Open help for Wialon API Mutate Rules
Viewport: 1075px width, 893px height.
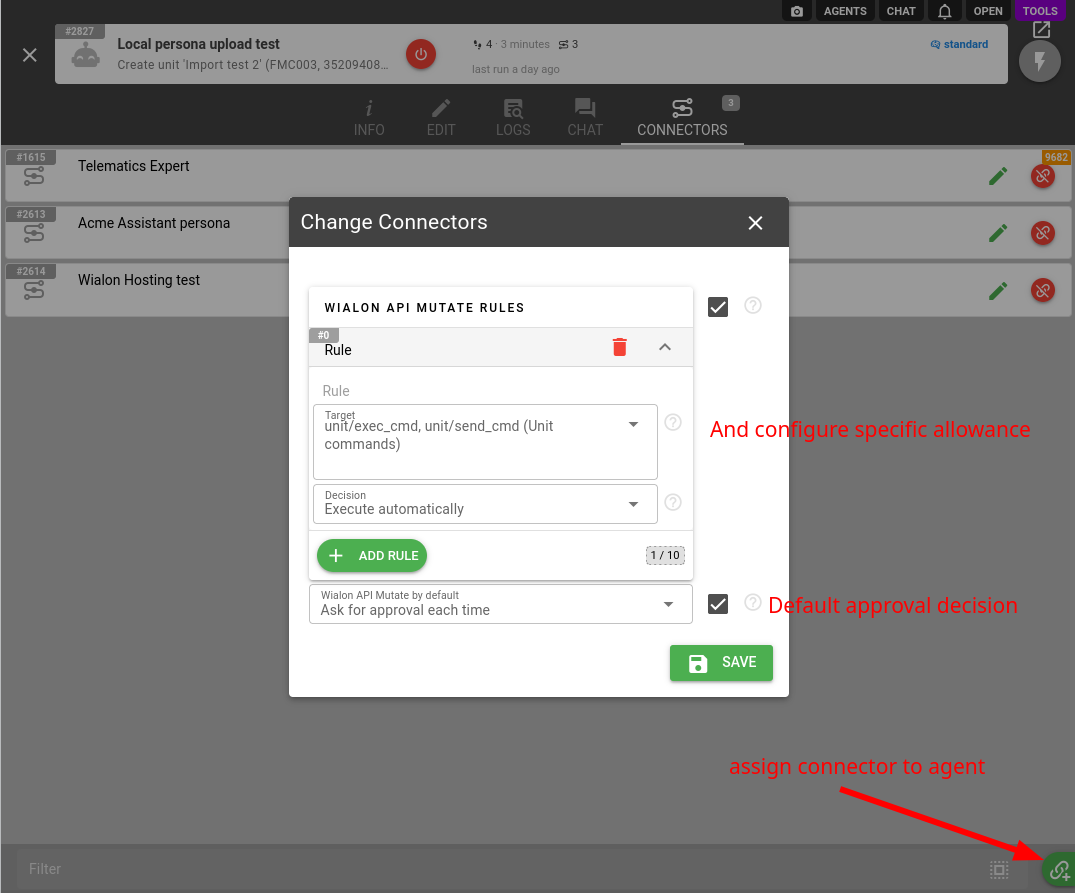click(753, 305)
